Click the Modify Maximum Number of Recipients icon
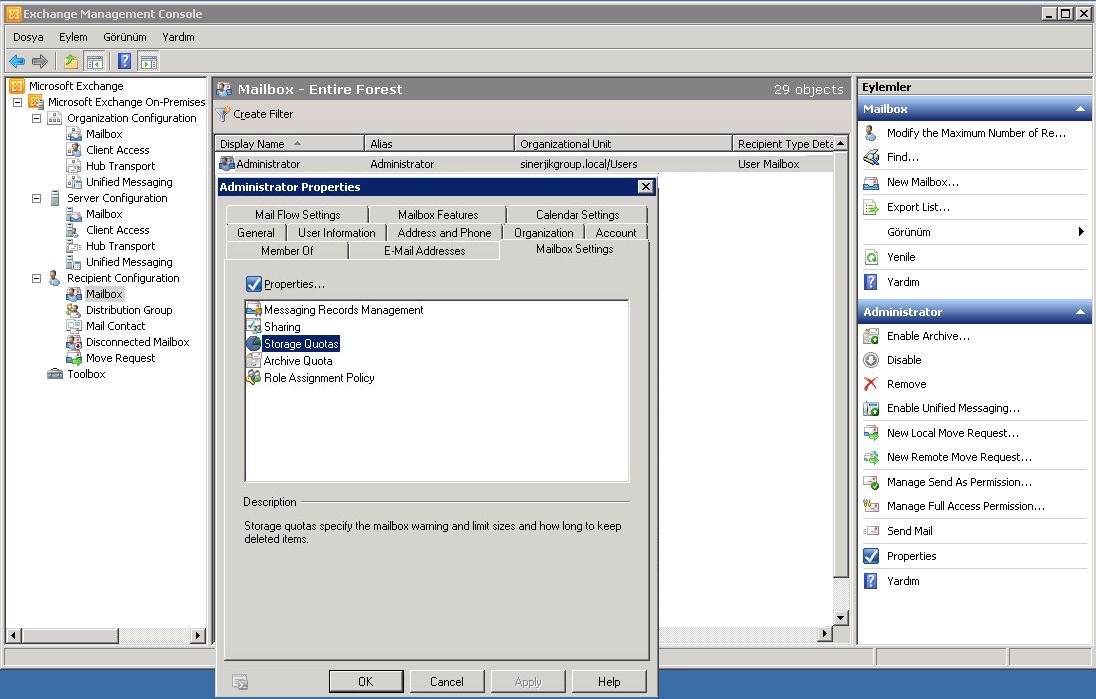The width and height of the screenshot is (1096, 699). pyautogui.click(x=871, y=133)
